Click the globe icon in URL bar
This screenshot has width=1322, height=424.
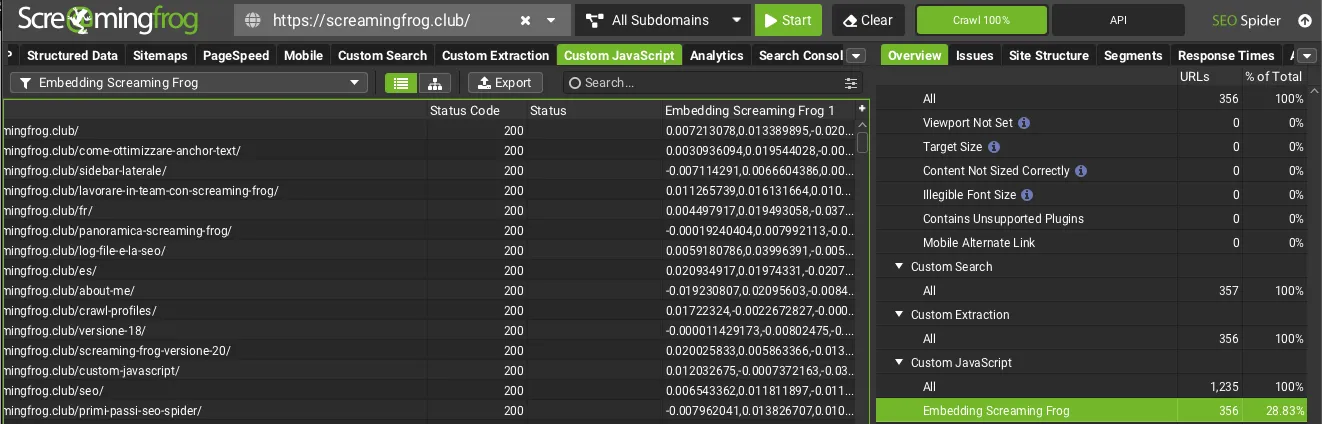(x=252, y=20)
